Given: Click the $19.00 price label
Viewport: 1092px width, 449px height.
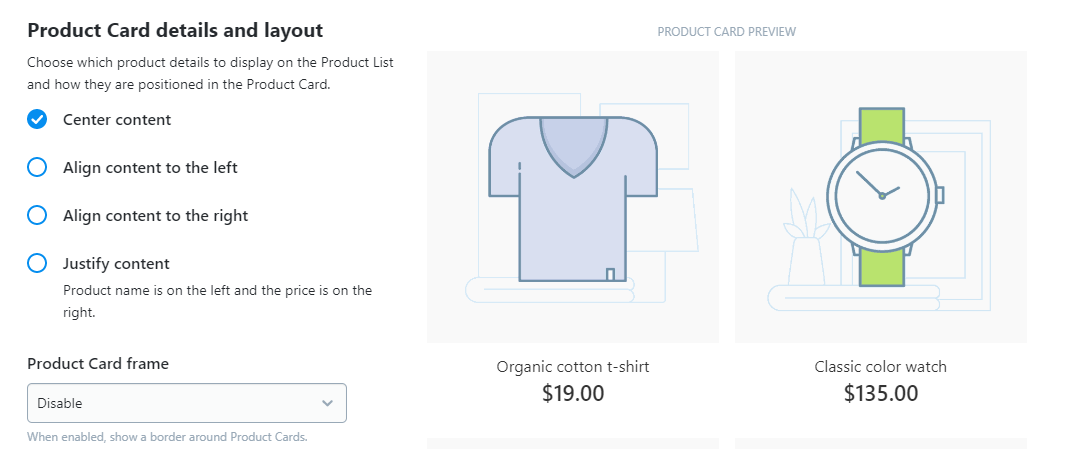Looking at the screenshot, I should 573,393.
